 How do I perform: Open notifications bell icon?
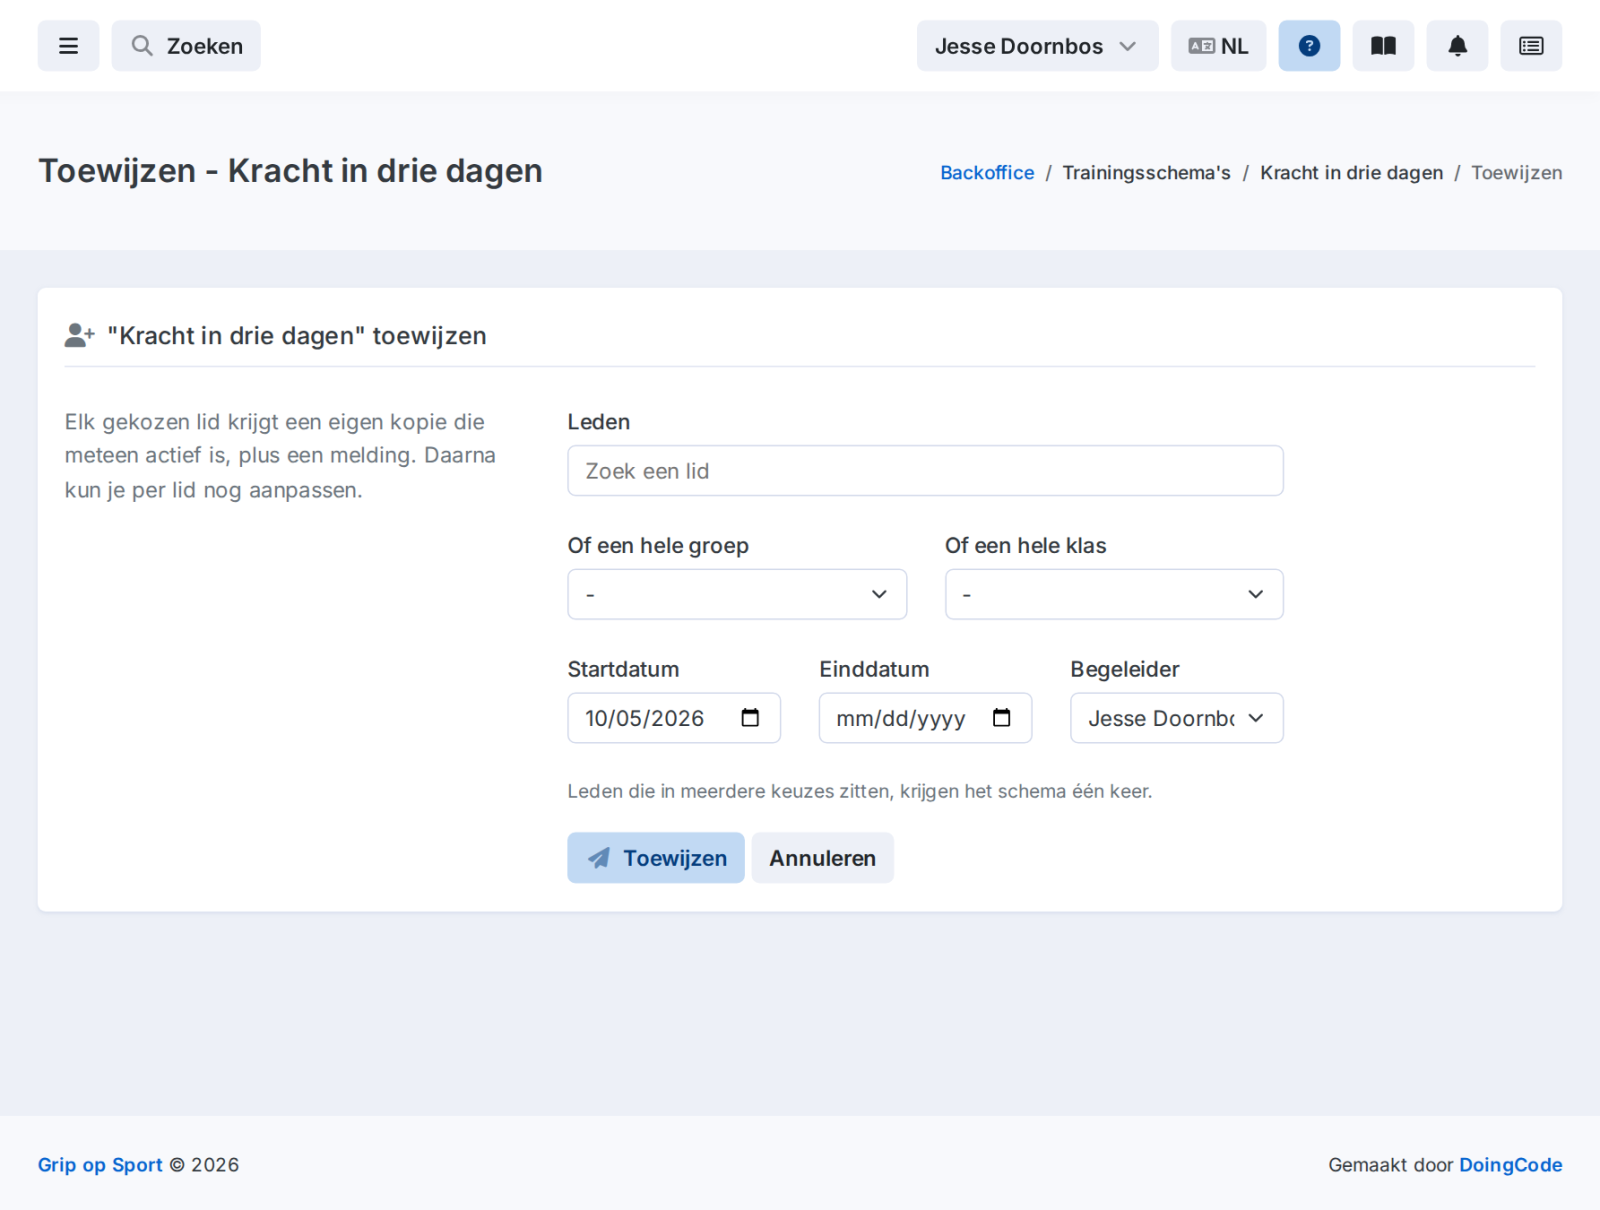click(x=1457, y=46)
